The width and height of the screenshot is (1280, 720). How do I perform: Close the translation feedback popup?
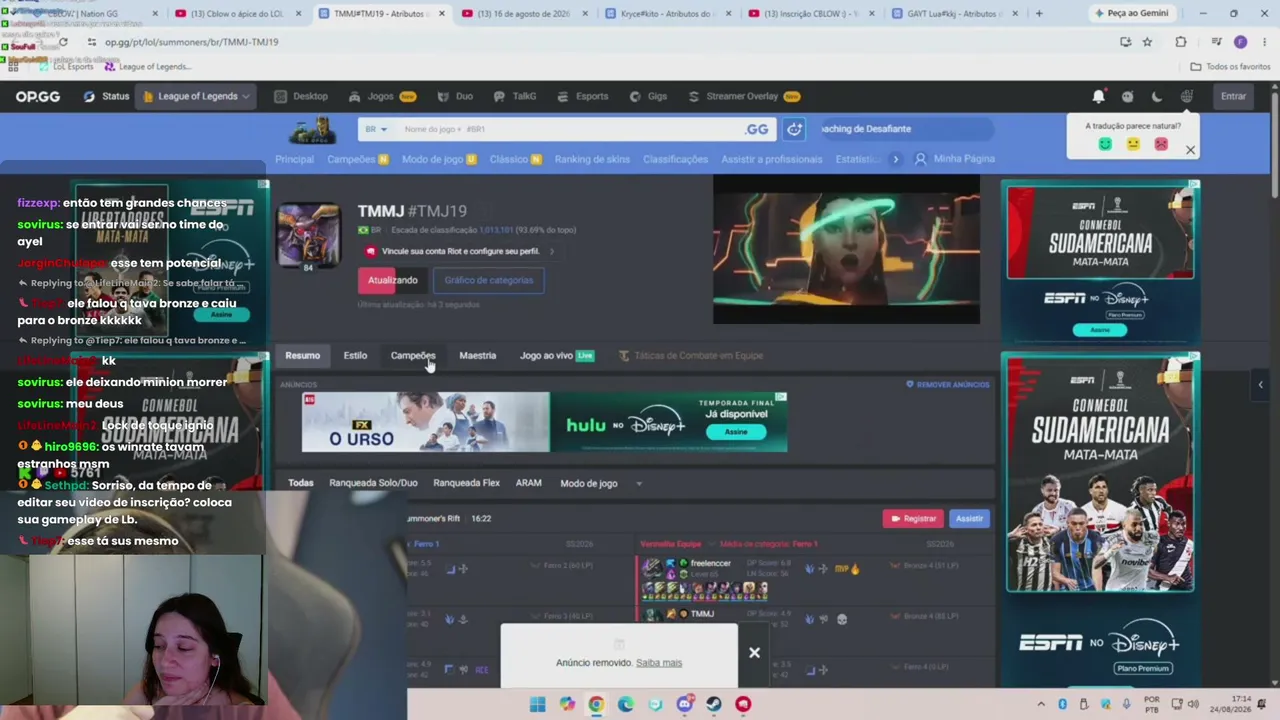click(1190, 150)
